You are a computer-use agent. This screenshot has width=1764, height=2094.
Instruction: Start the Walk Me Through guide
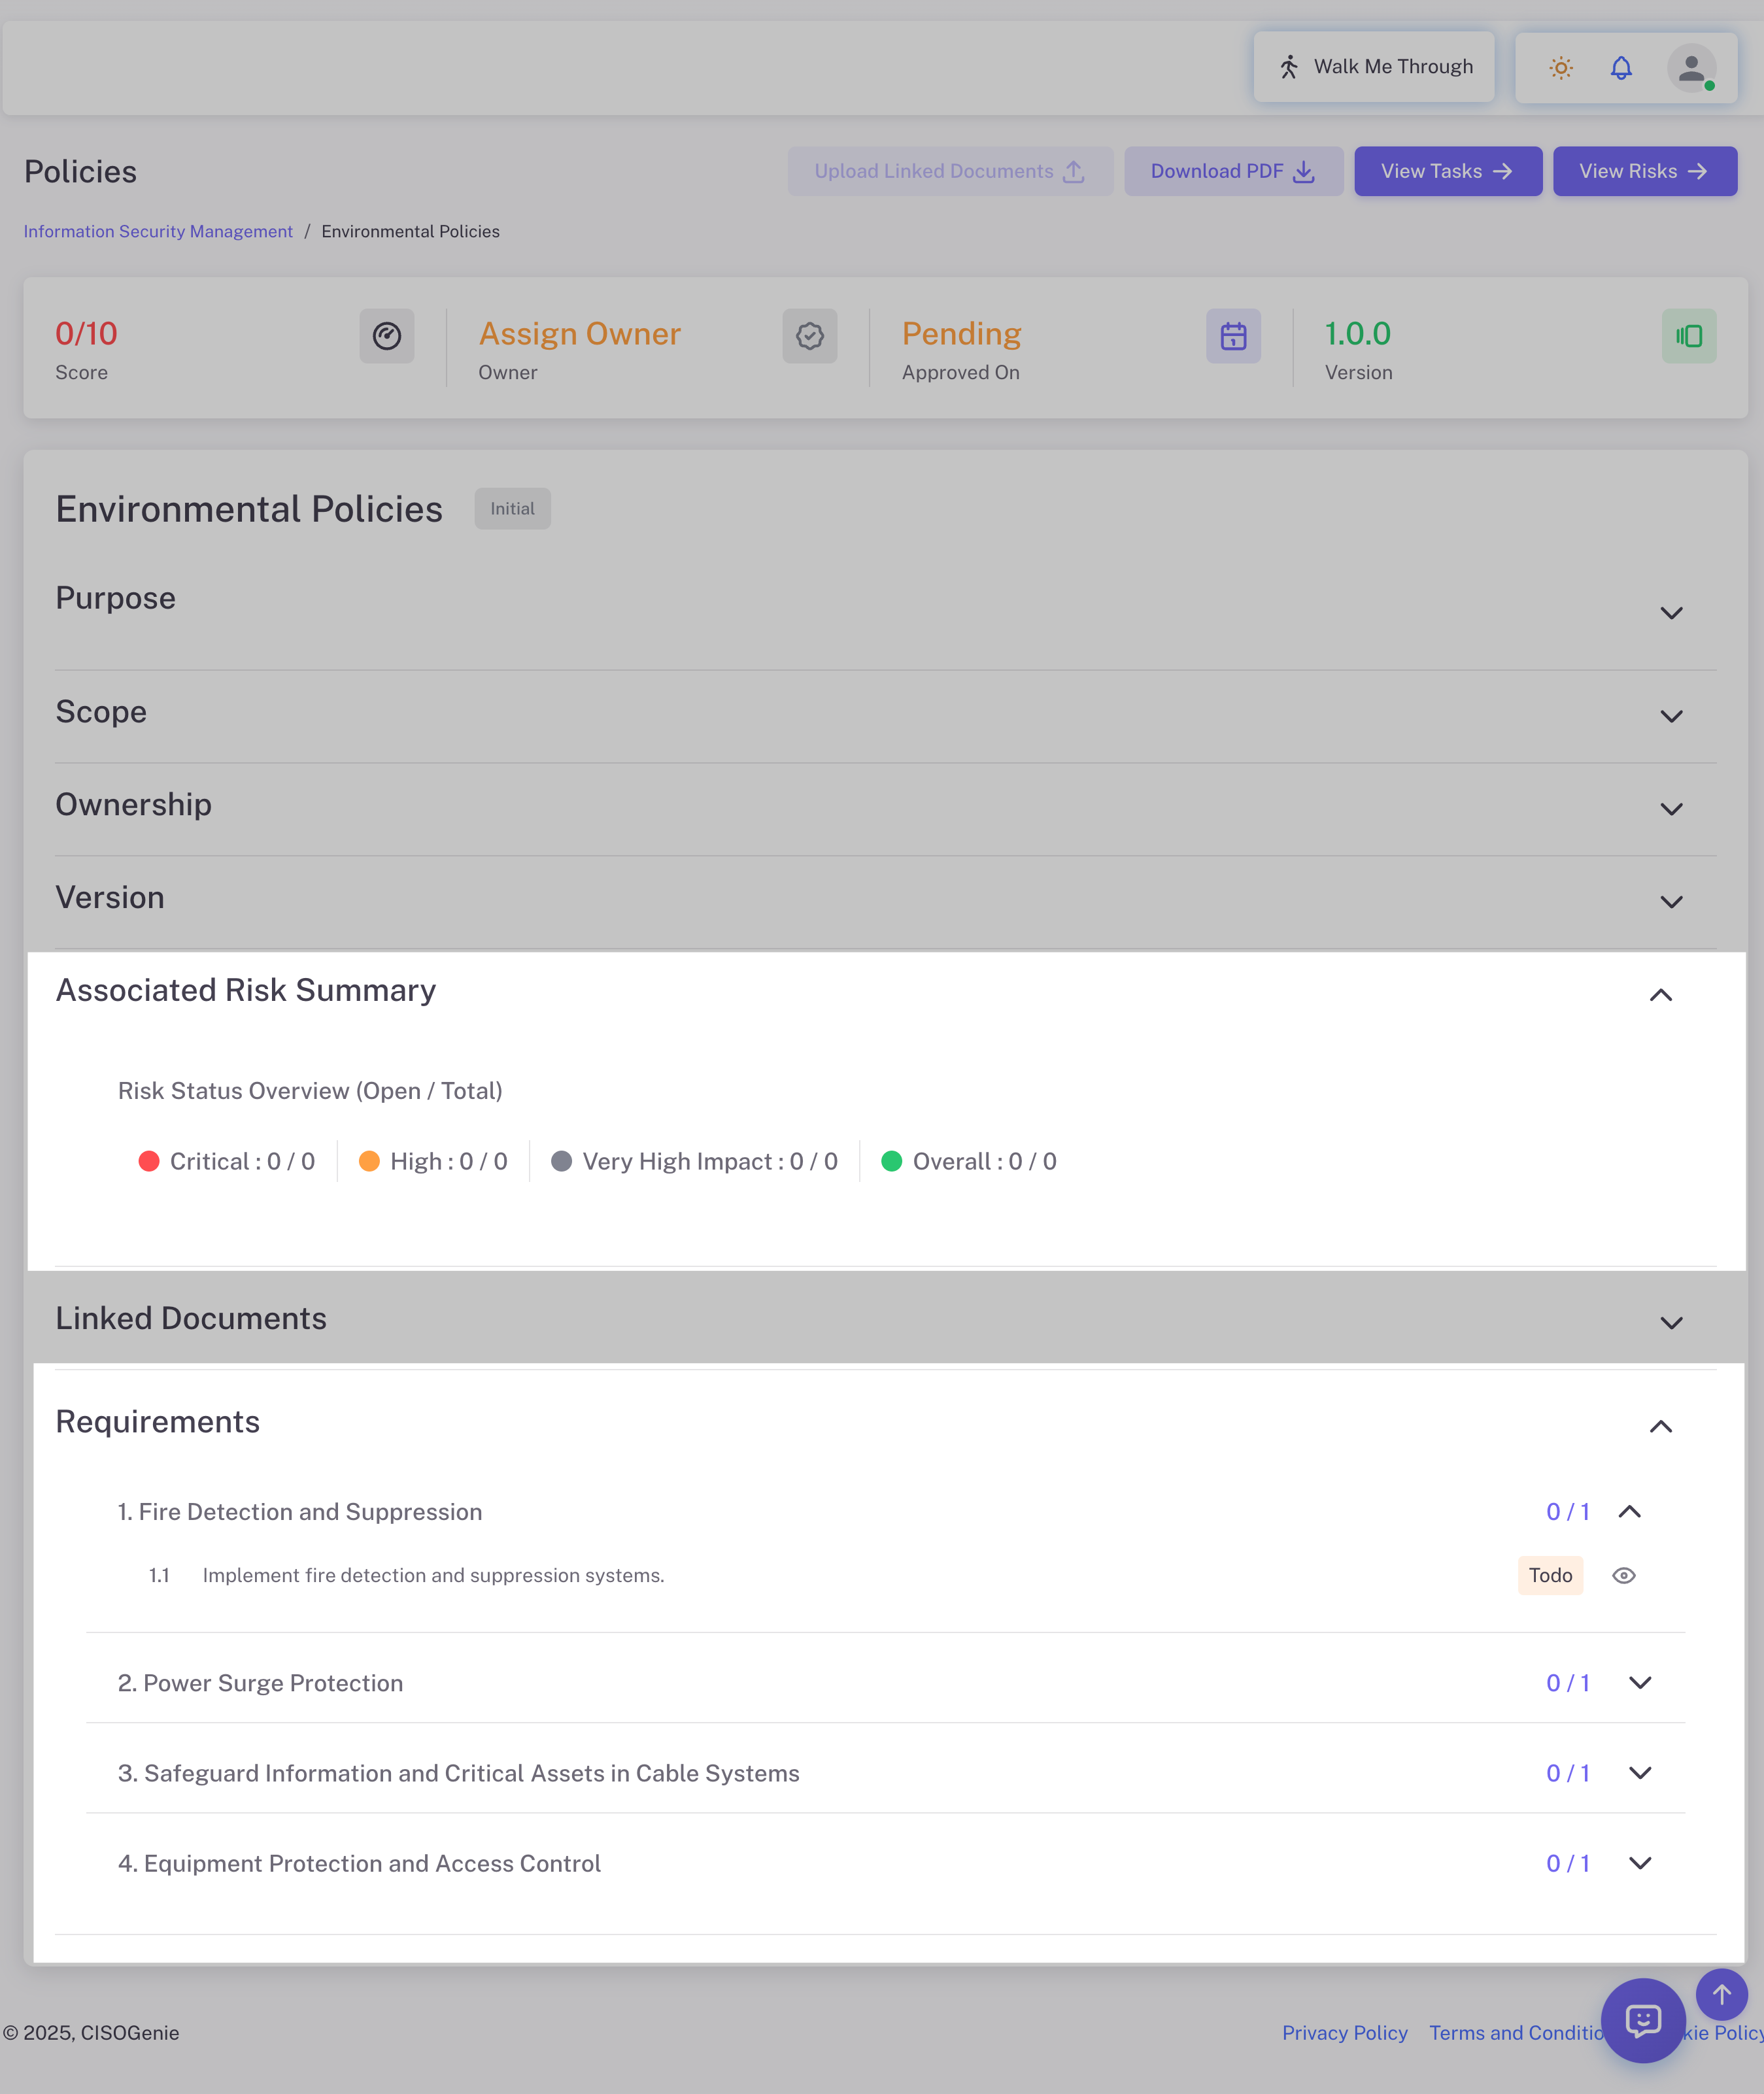pos(1373,67)
